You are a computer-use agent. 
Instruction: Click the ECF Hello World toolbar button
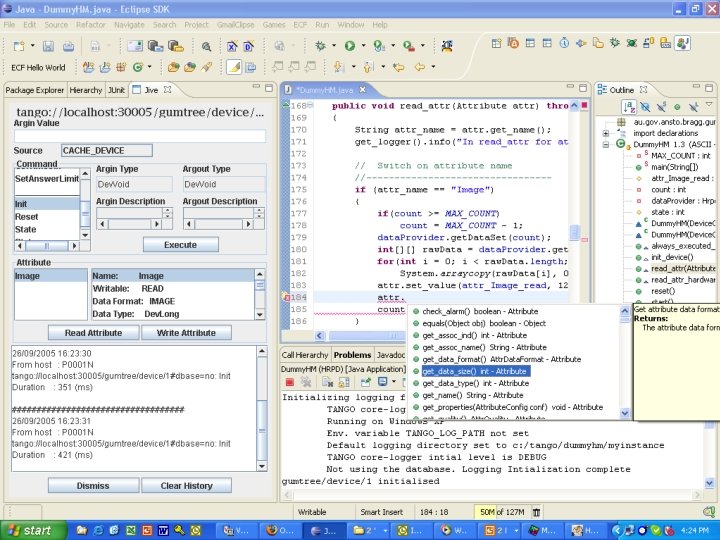pos(40,67)
